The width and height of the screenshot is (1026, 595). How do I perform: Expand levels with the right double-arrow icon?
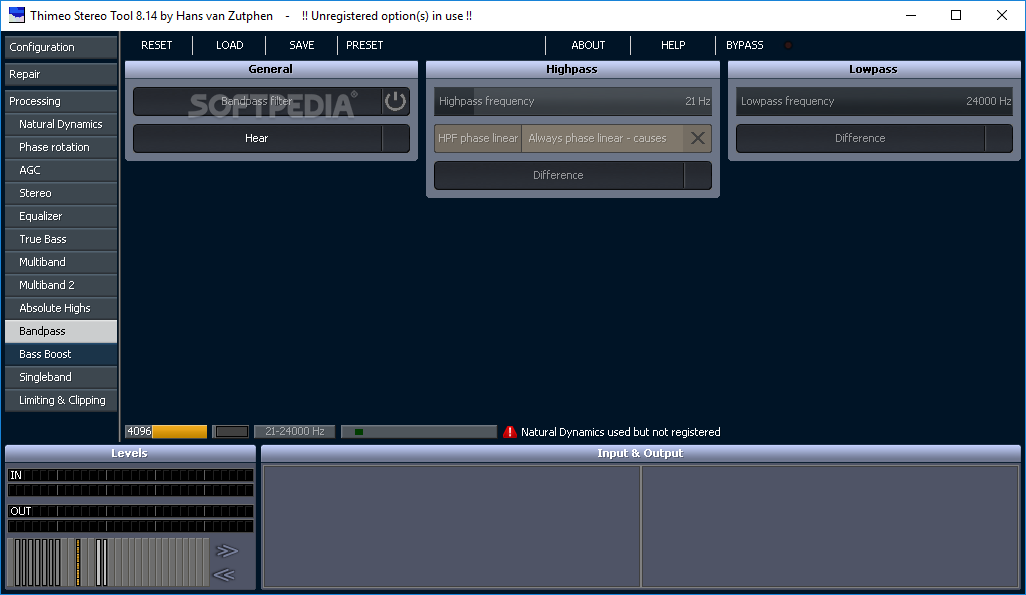click(x=226, y=550)
